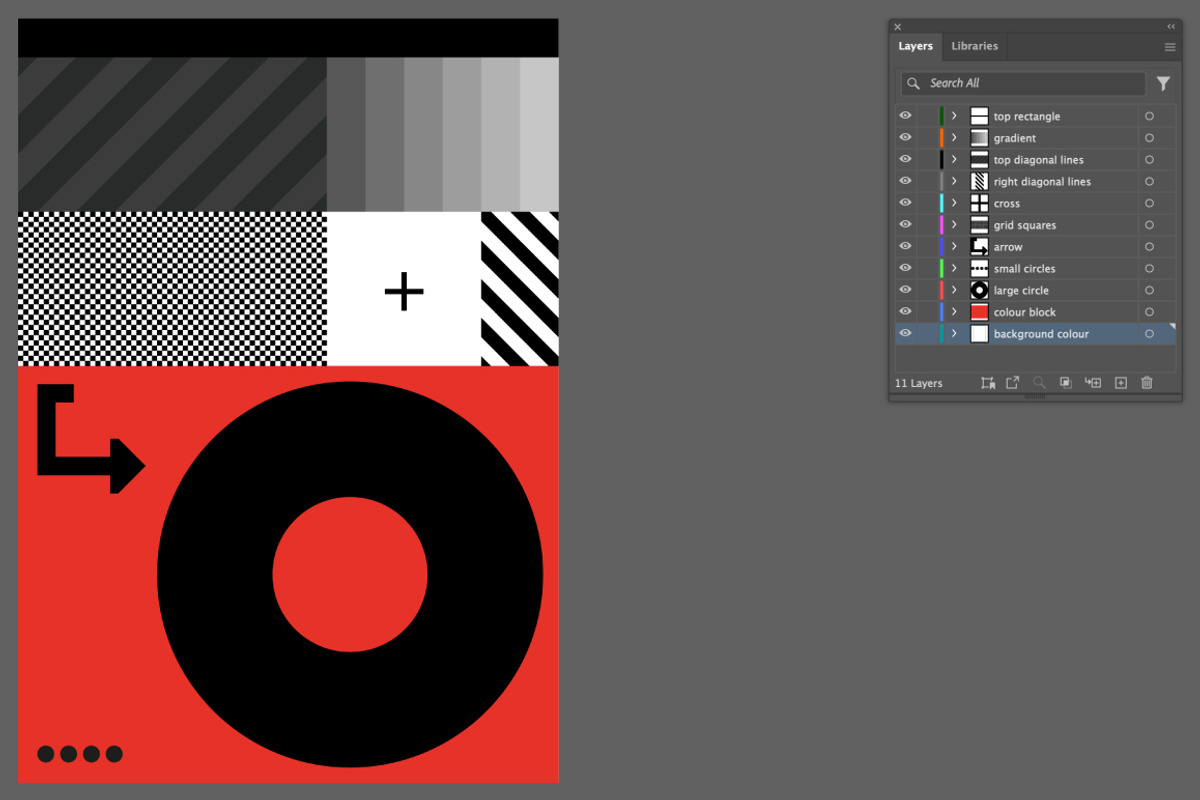Toggle visibility of colour block layer
Screen dimensions: 1200x800
pos(906,312)
